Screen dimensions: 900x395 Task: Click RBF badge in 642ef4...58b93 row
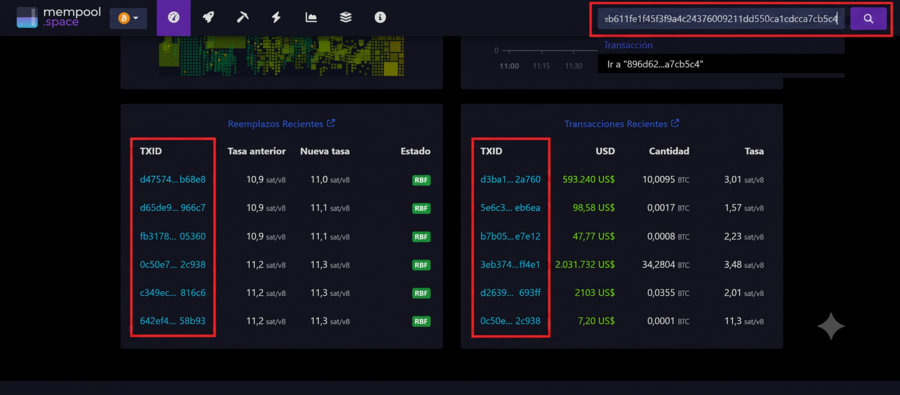421,322
